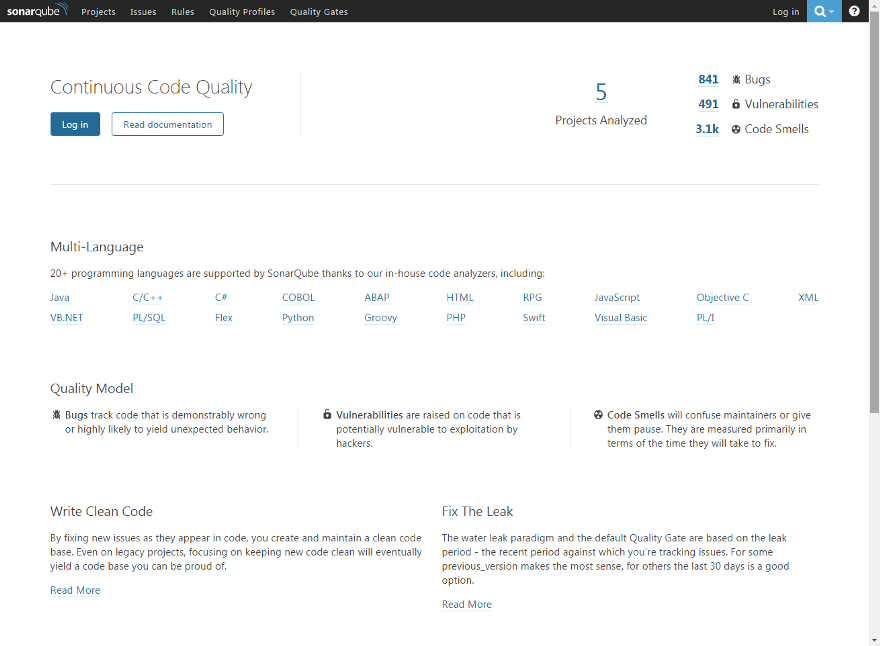Select the Java language link

point(60,297)
